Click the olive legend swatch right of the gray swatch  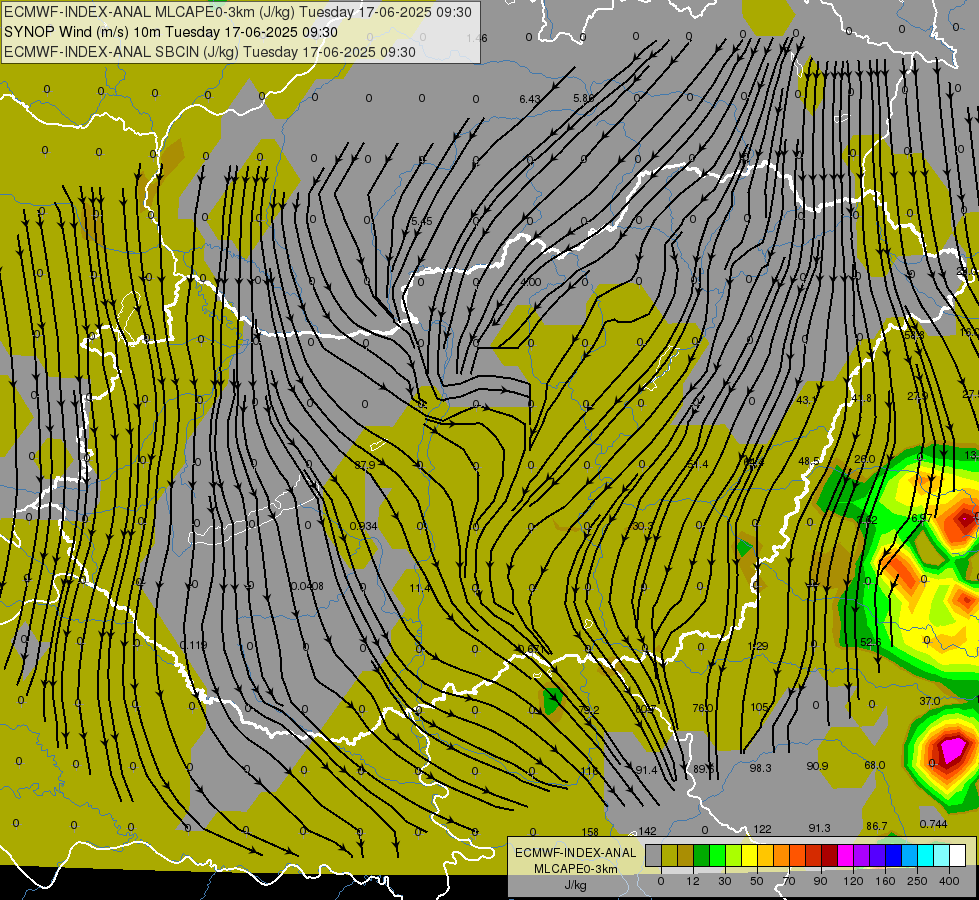pos(670,855)
